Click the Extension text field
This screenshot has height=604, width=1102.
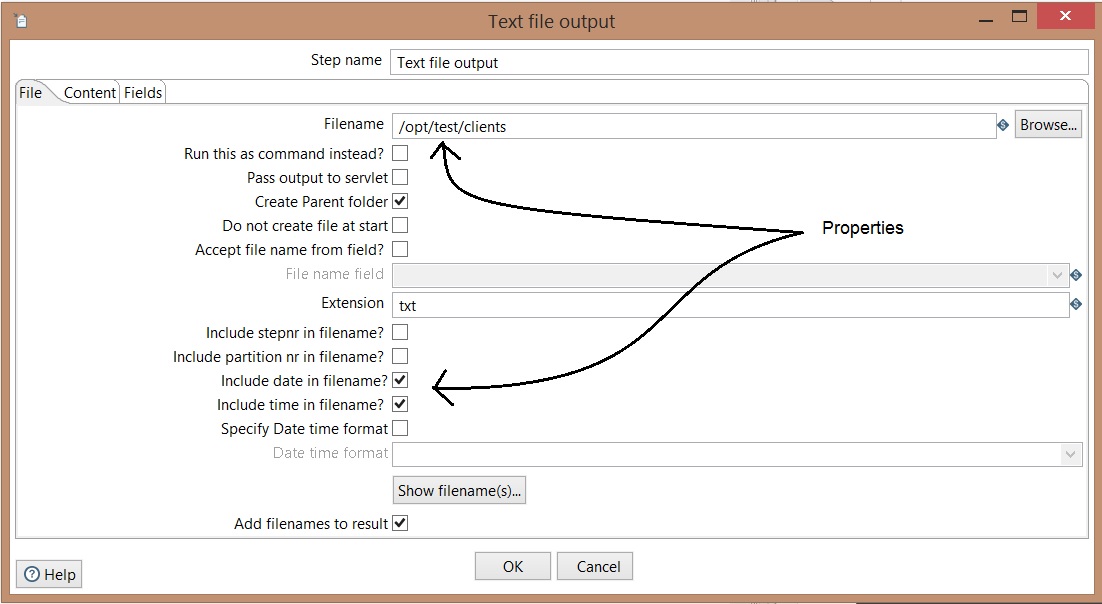click(730, 305)
